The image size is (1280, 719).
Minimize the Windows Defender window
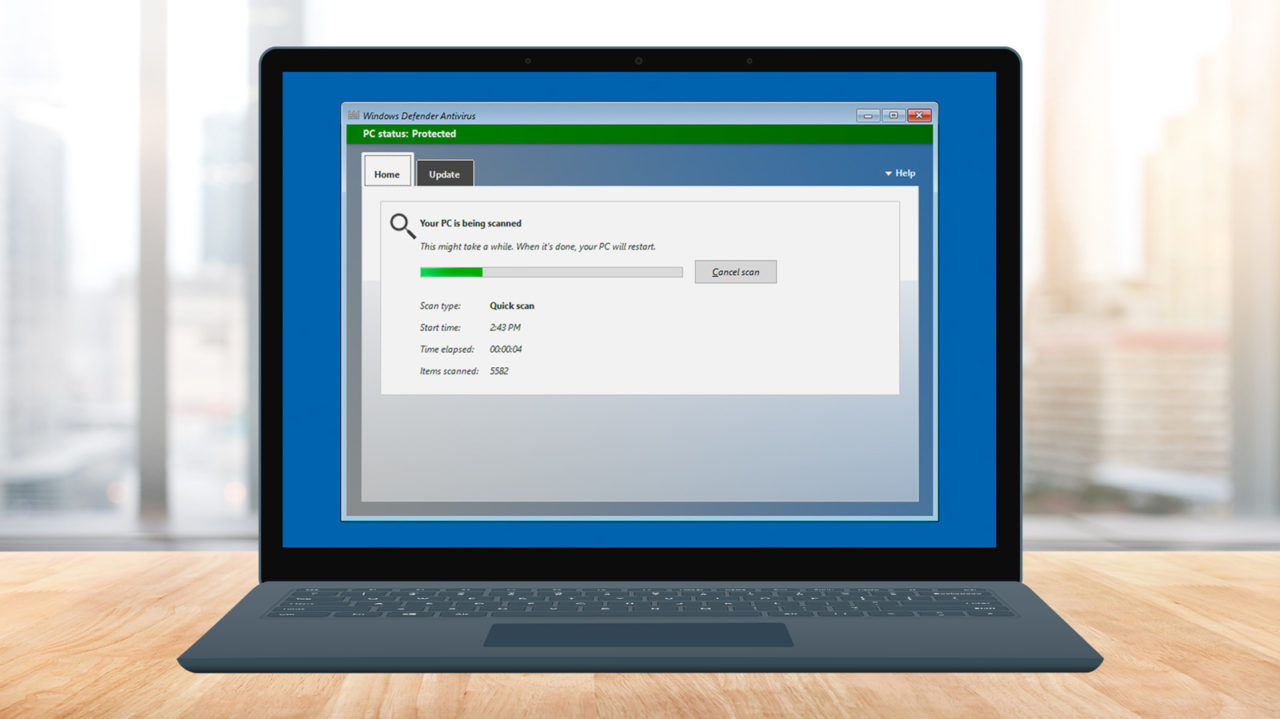tap(868, 115)
